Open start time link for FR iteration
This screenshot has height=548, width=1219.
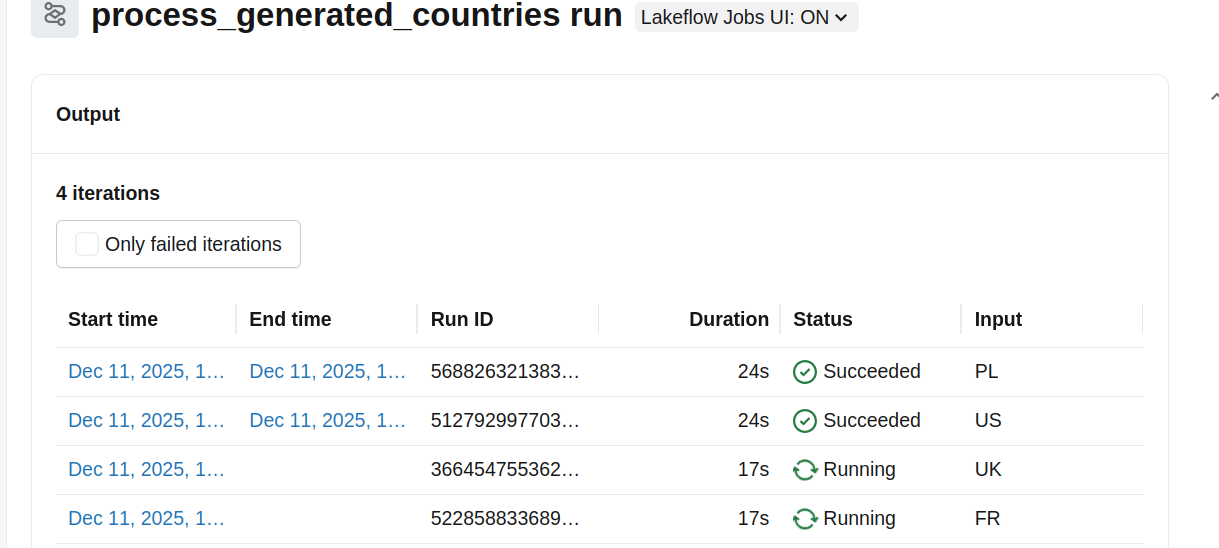point(146,519)
